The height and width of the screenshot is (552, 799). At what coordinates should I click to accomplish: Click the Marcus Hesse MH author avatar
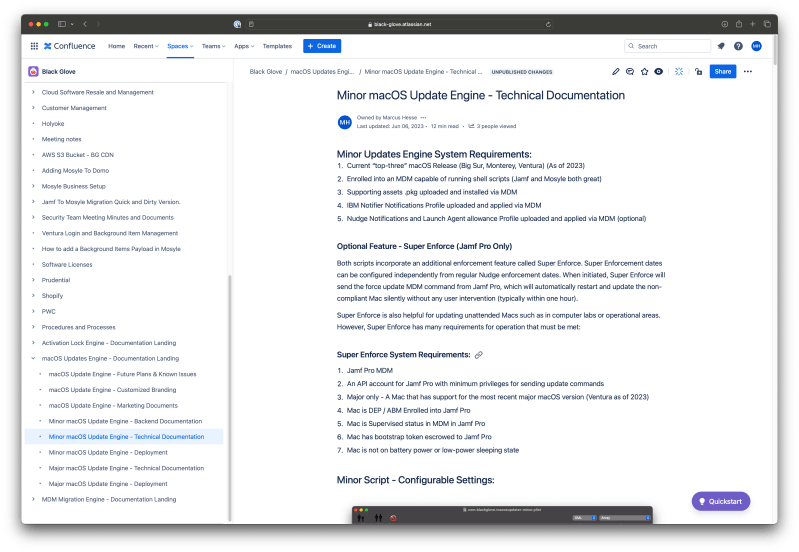click(345, 122)
